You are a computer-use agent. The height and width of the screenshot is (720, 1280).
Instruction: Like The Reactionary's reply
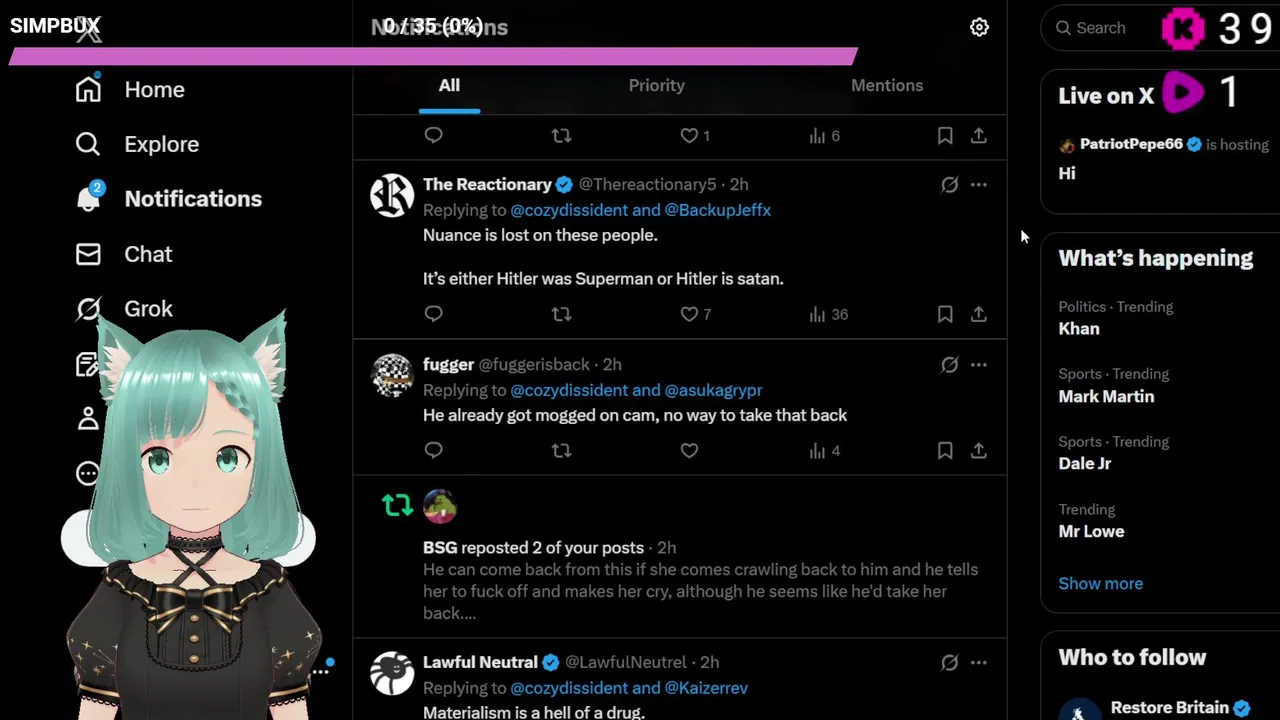tap(689, 314)
